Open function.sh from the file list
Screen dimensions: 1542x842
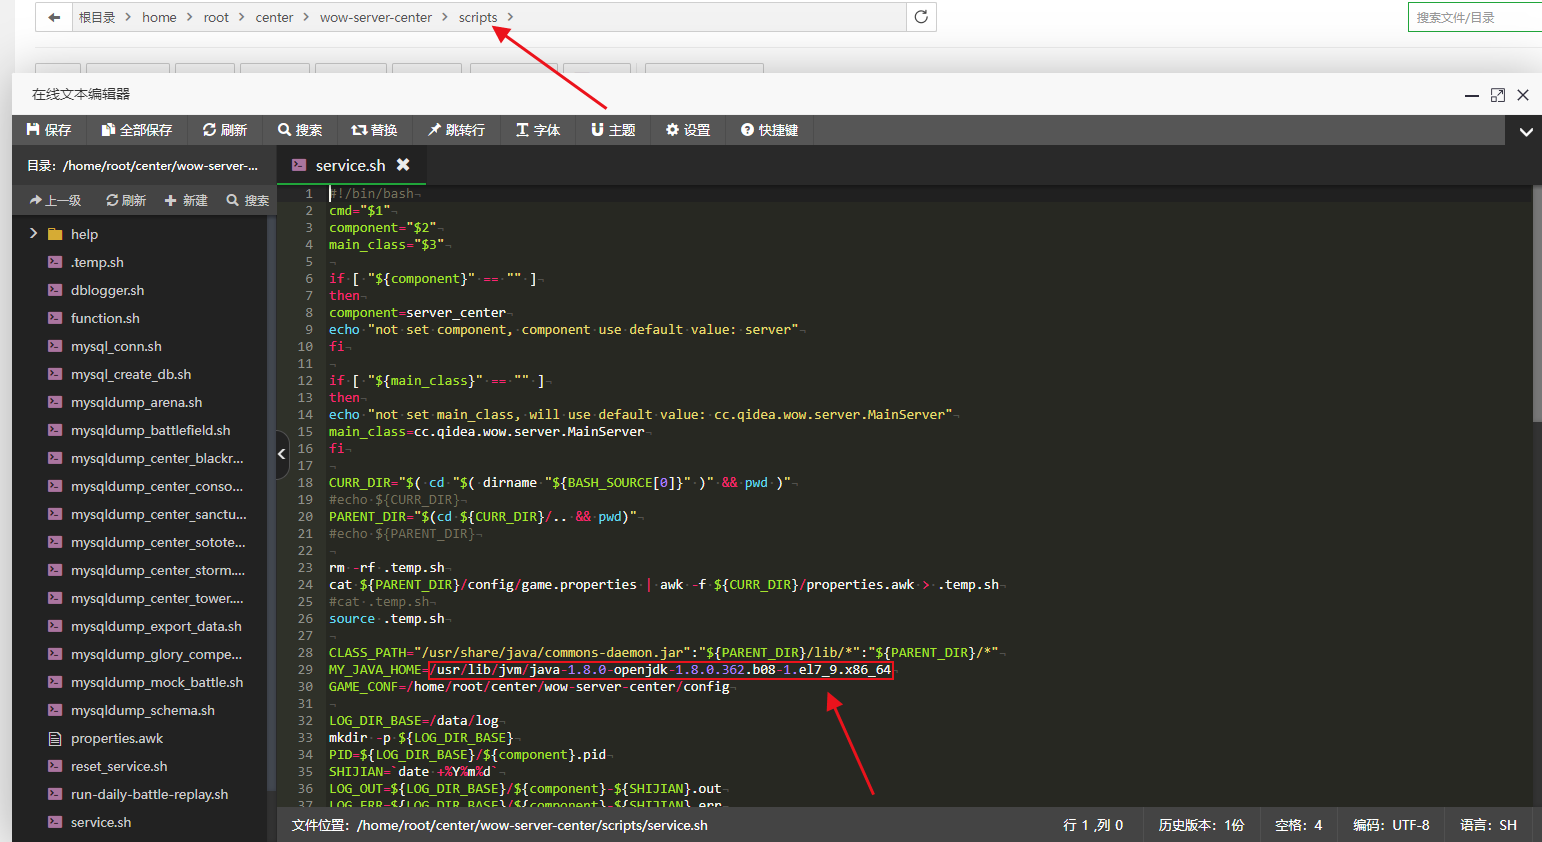105,318
